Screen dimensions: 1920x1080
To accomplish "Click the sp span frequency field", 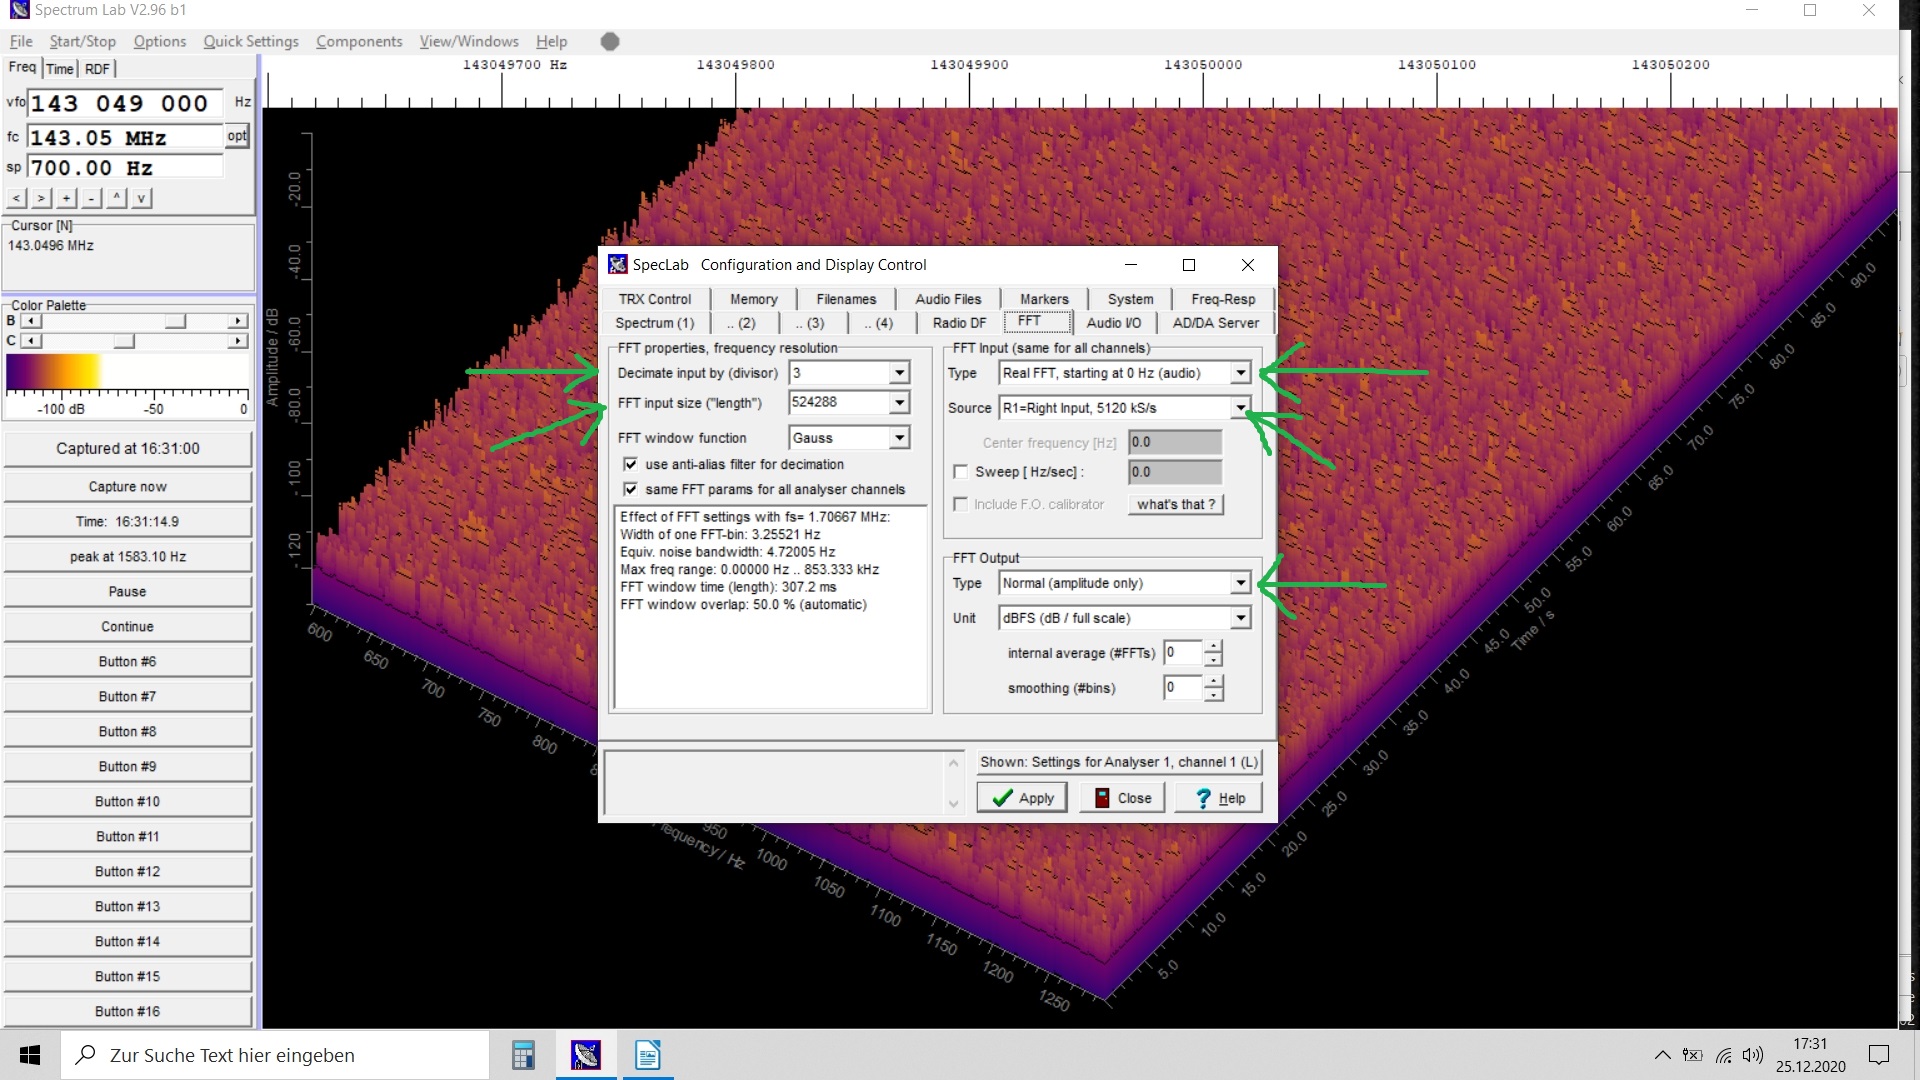I will point(125,167).
